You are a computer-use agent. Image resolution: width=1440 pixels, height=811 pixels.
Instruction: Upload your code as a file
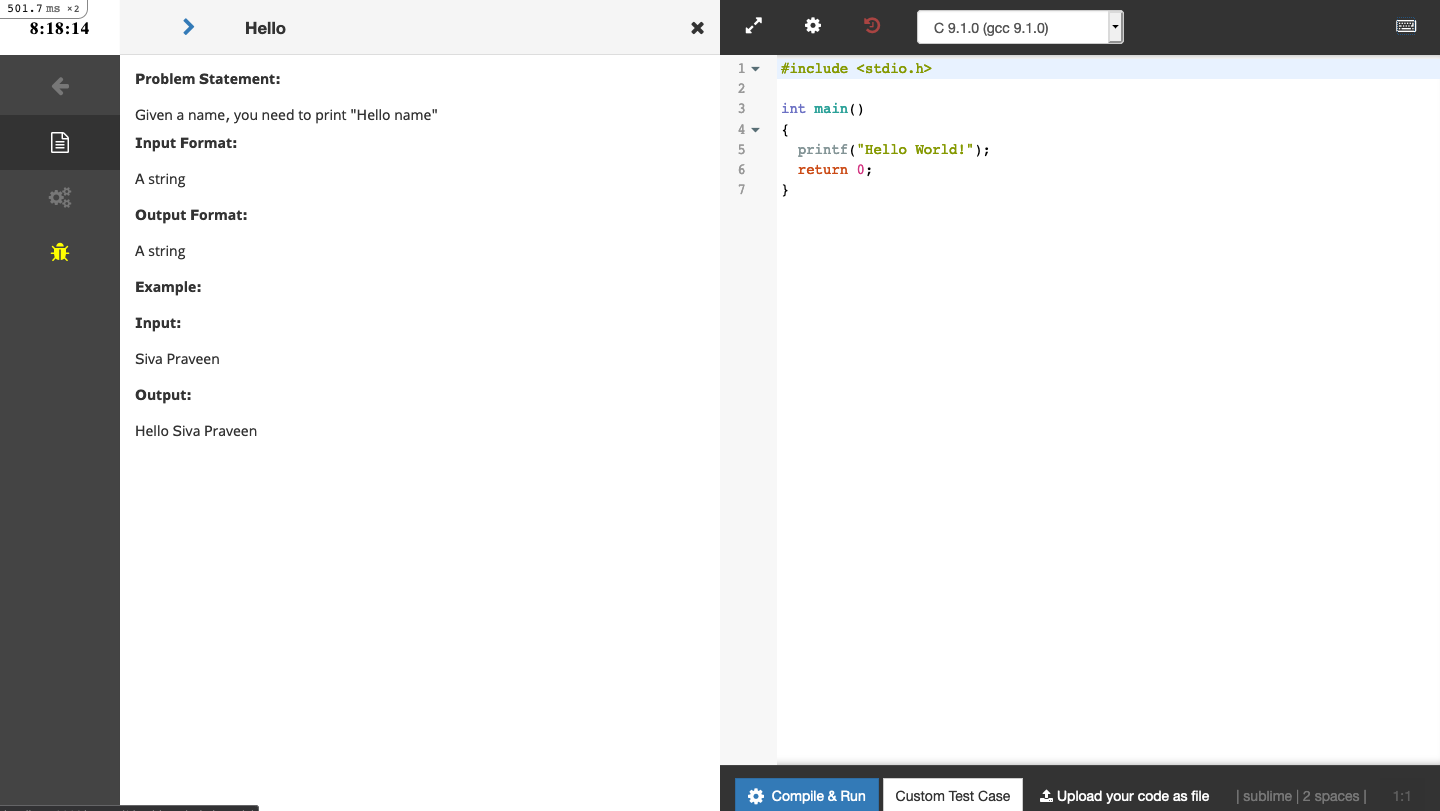(x=1124, y=795)
